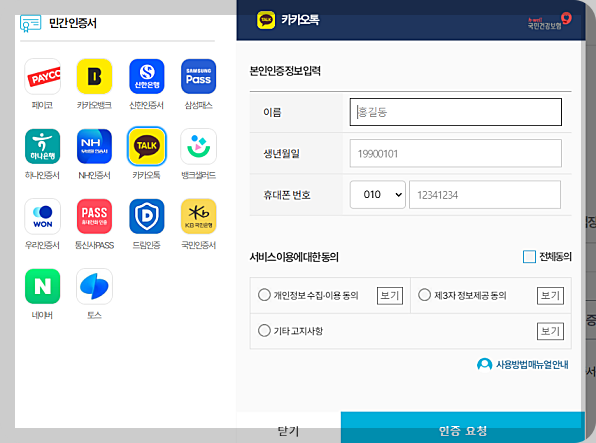Choose the Kakao Bank certificate icon
The height and width of the screenshot is (443, 596).
(94, 76)
